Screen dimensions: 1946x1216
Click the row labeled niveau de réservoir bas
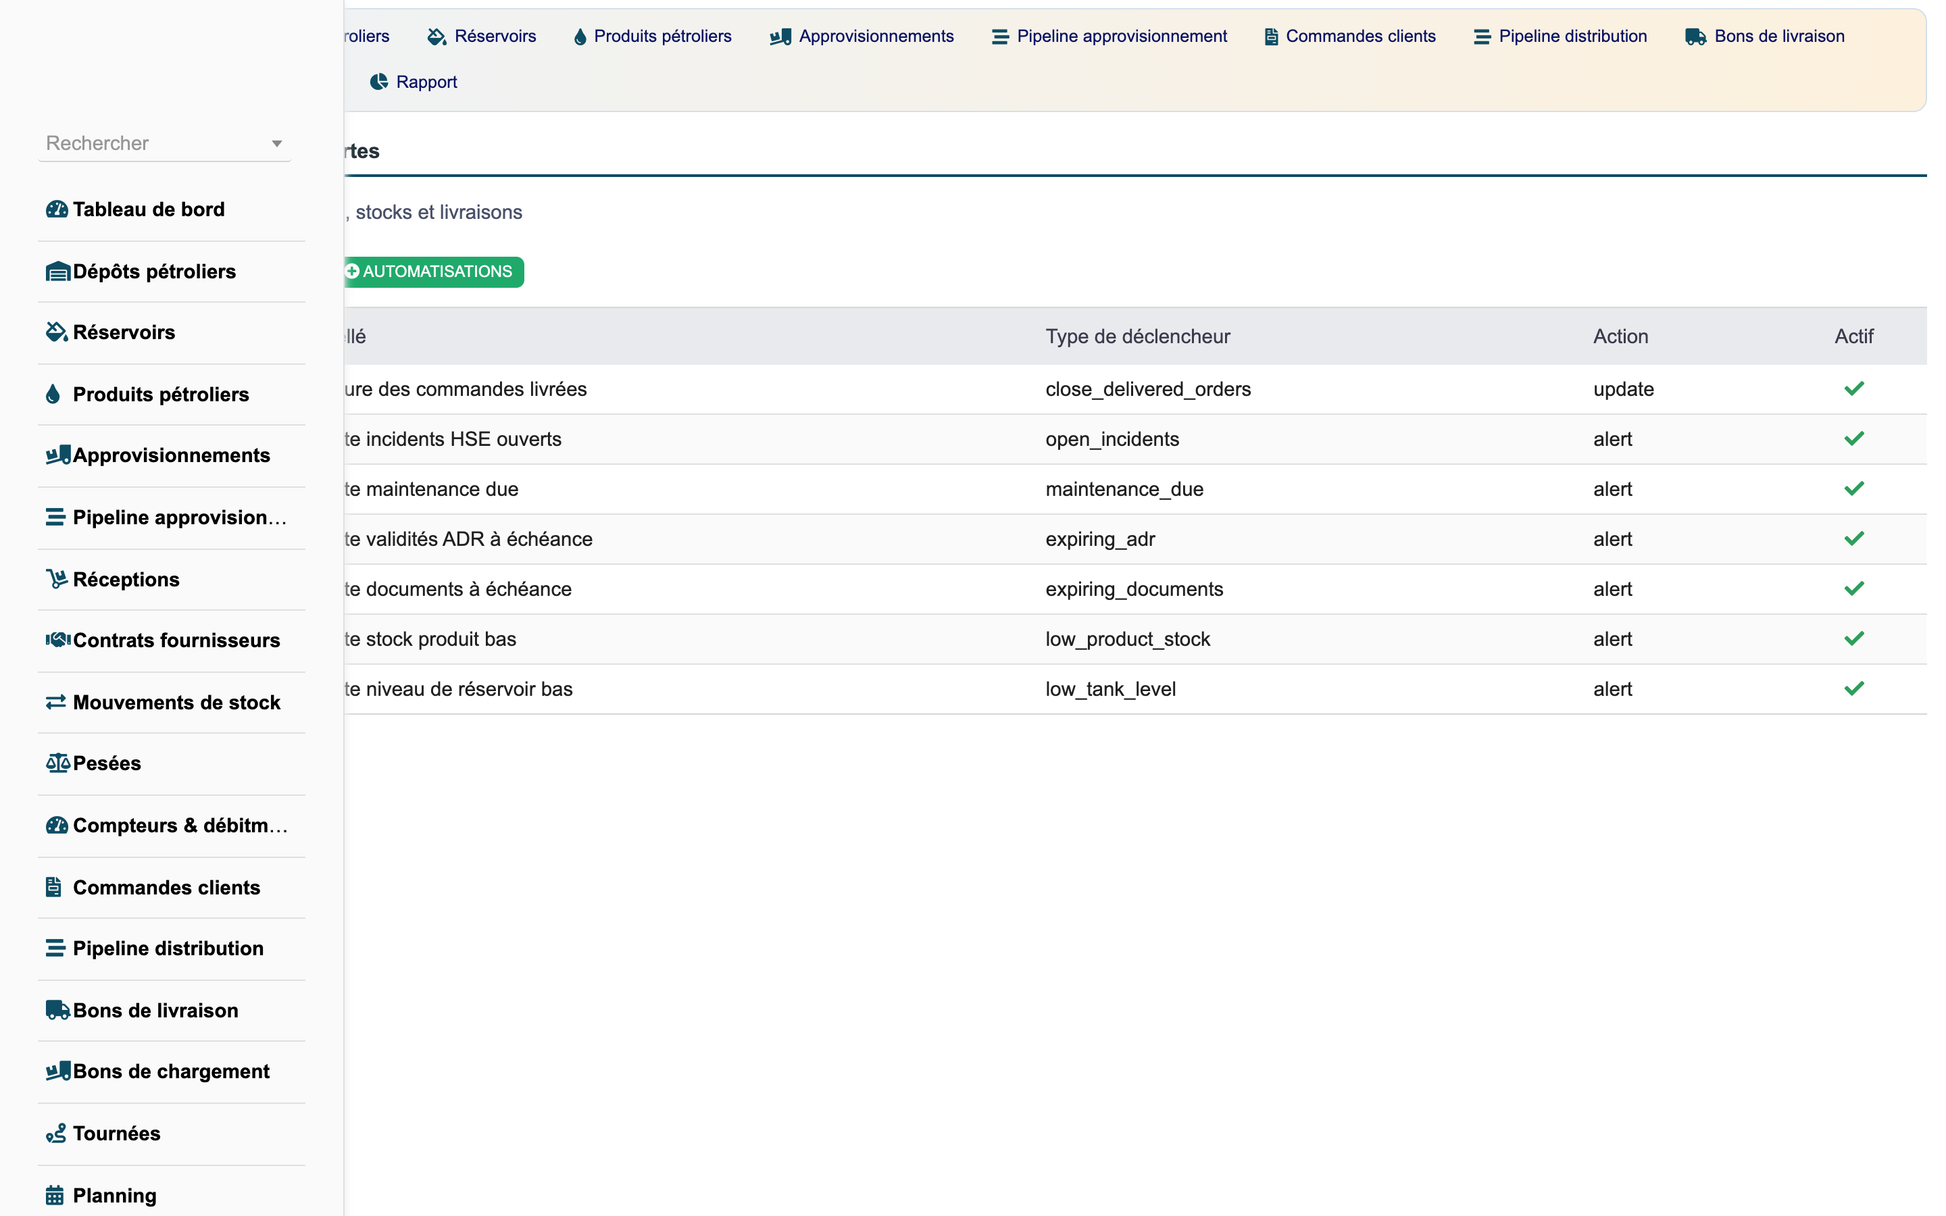[1135, 689]
